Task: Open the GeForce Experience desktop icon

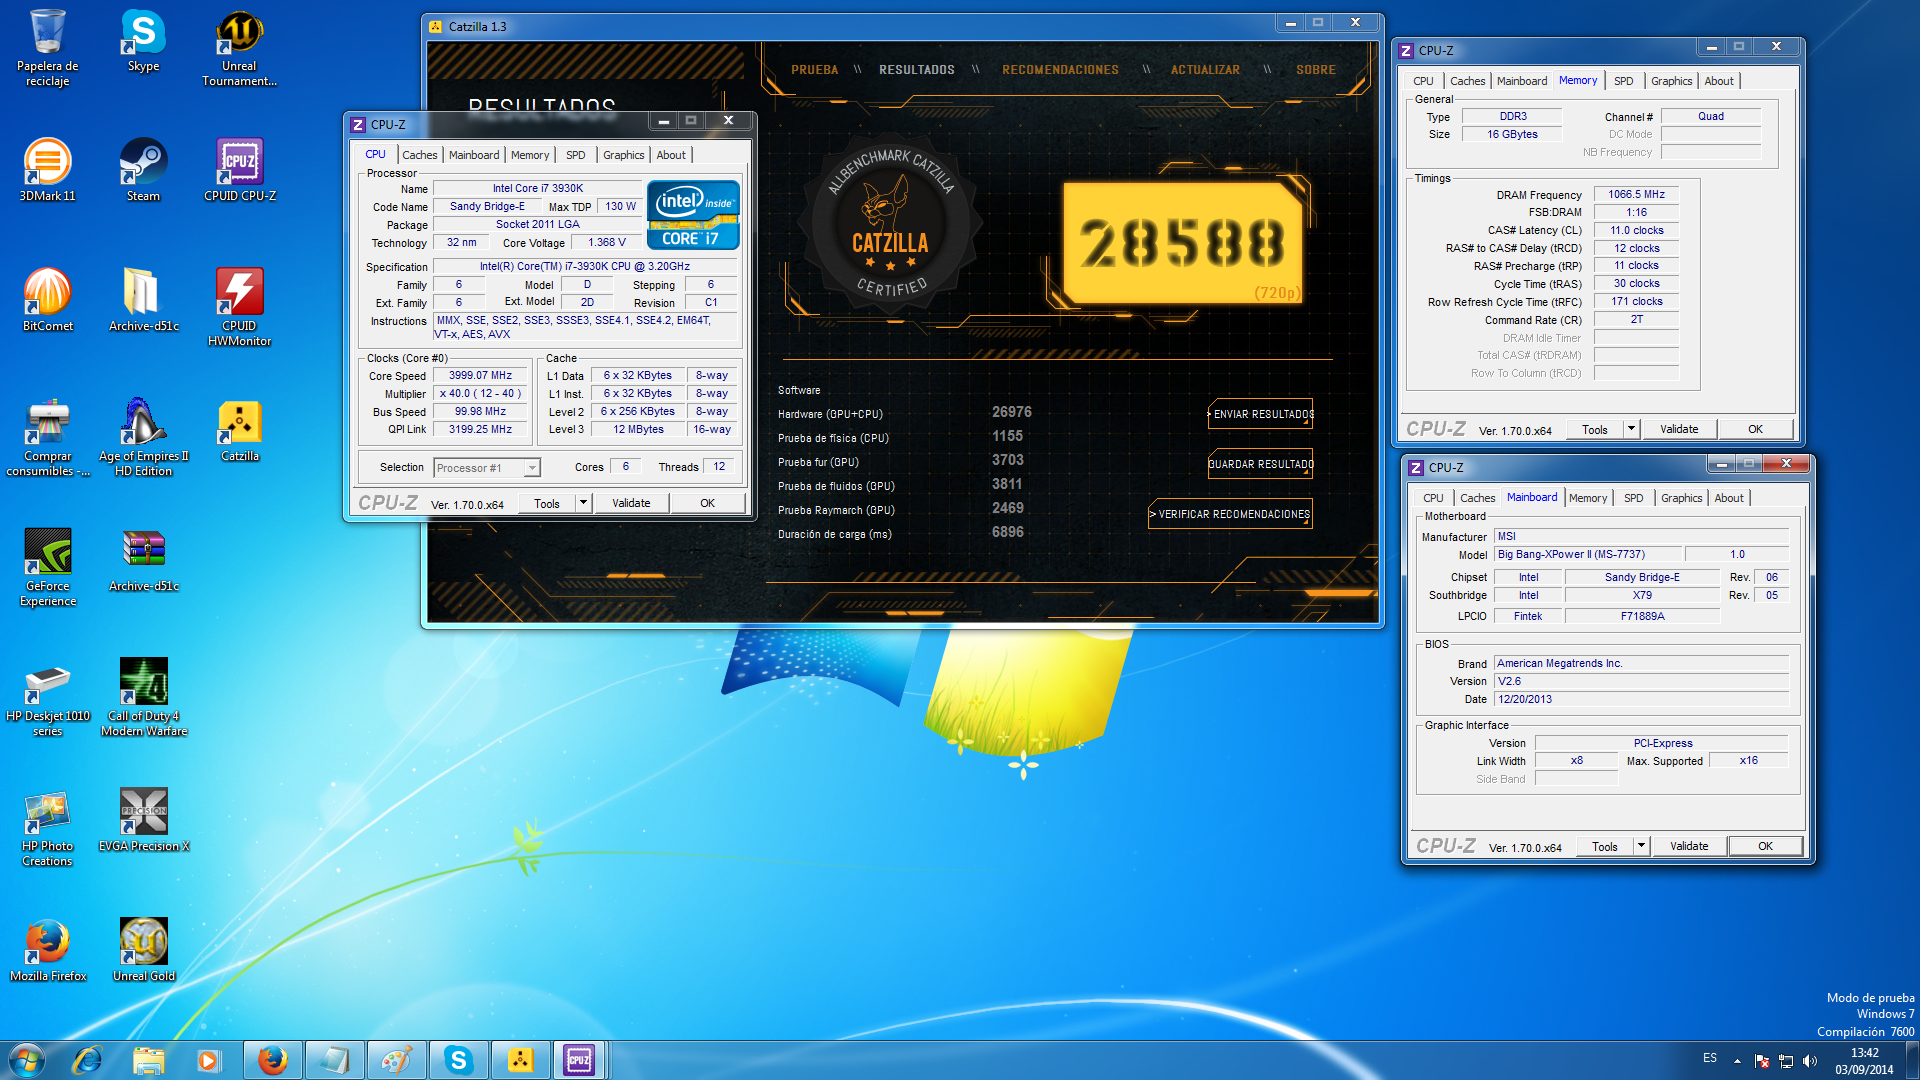Action: [x=47, y=568]
